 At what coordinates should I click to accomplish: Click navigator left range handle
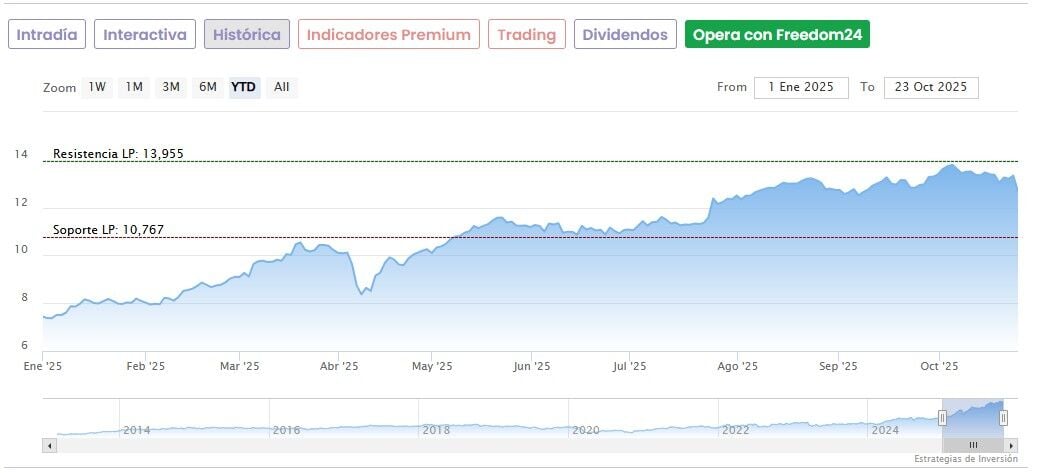click(x=942, y=418)
